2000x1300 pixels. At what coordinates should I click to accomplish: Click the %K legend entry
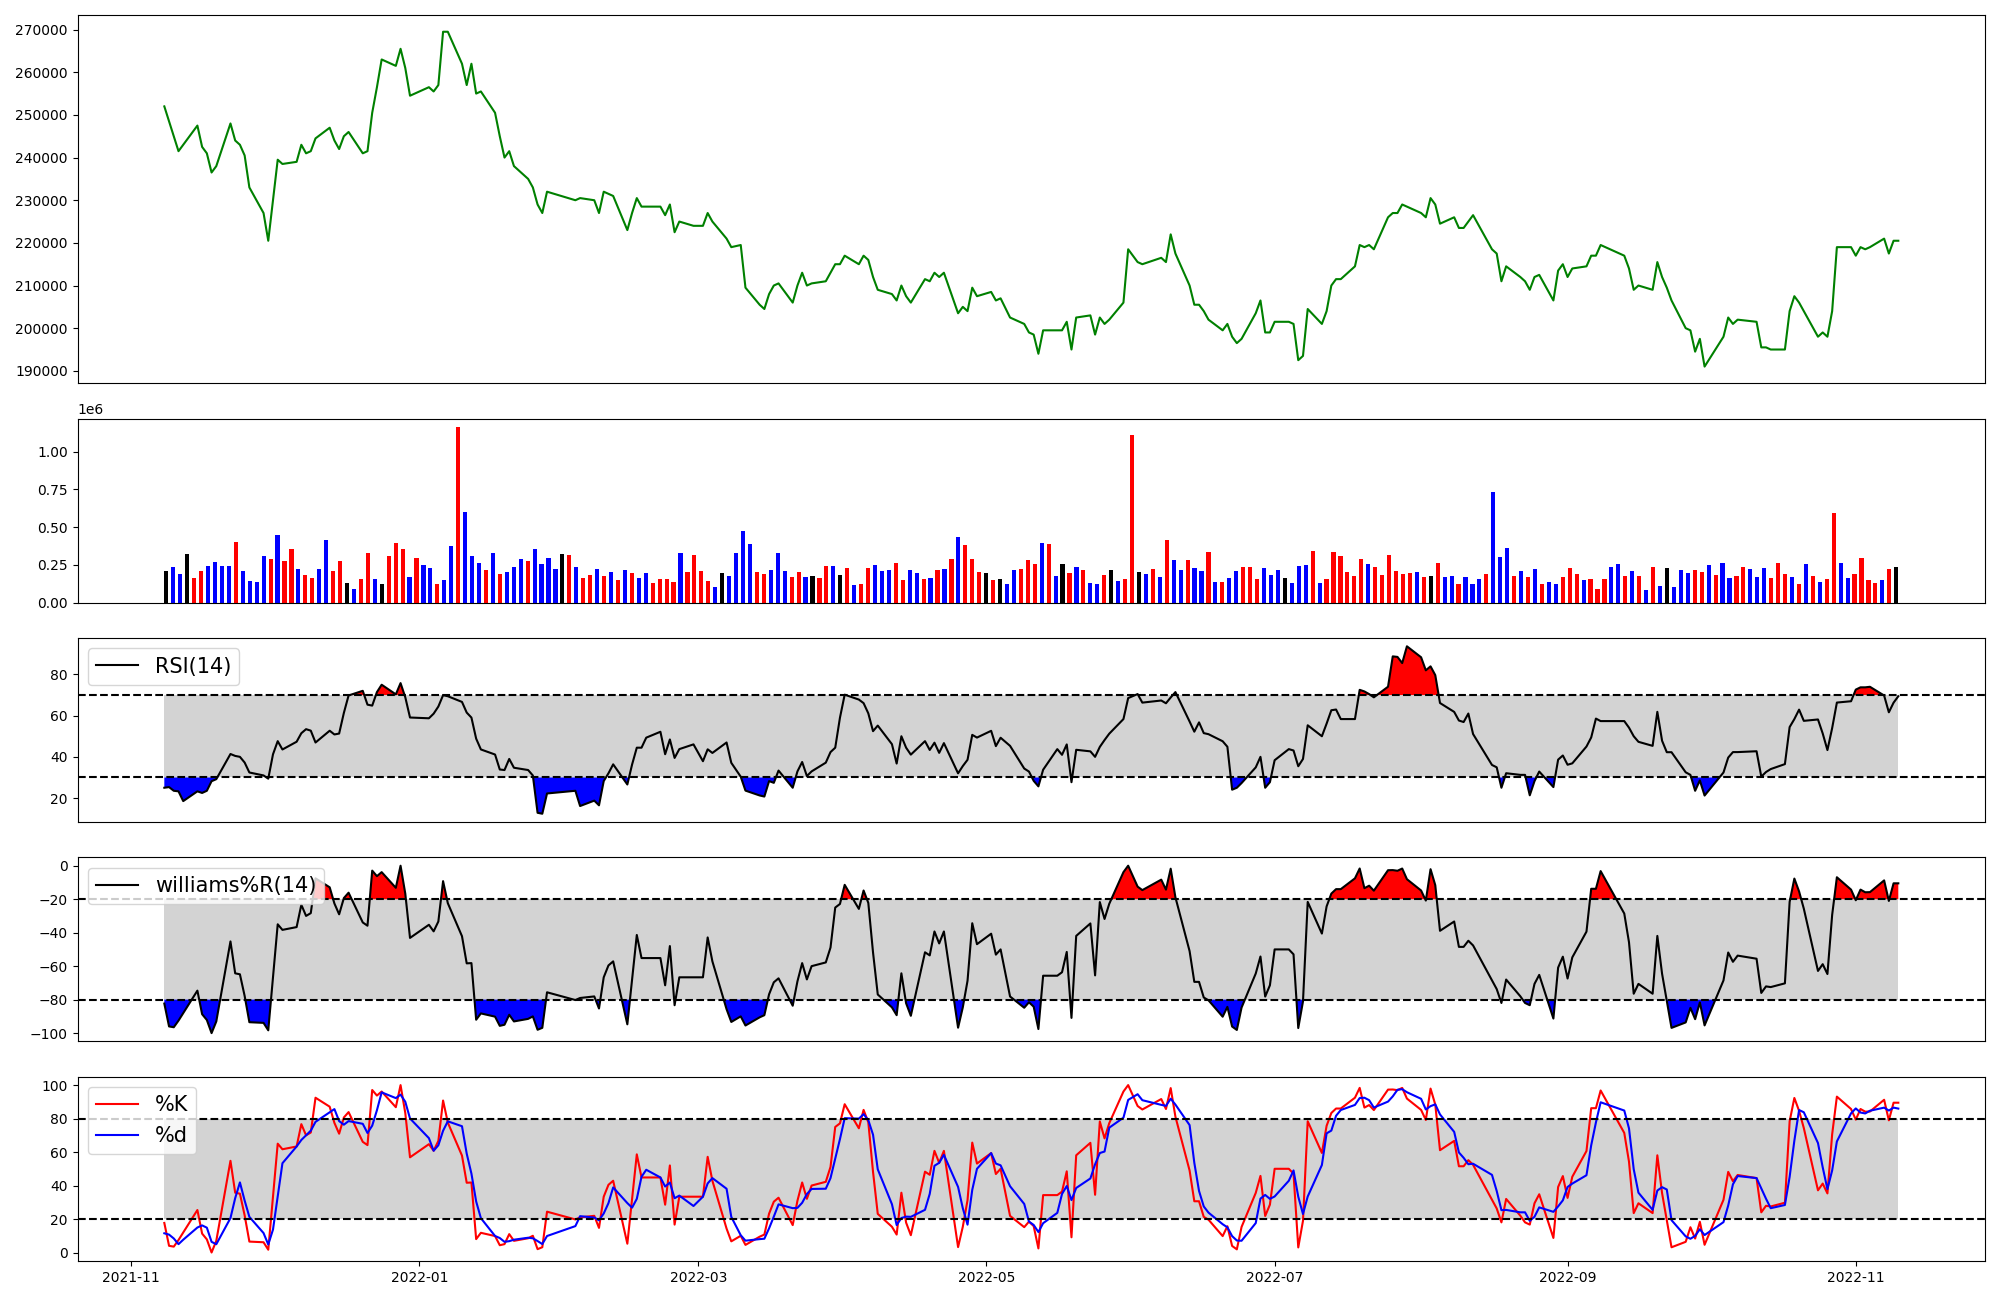pyautogui.click(x=171, y=1104)
